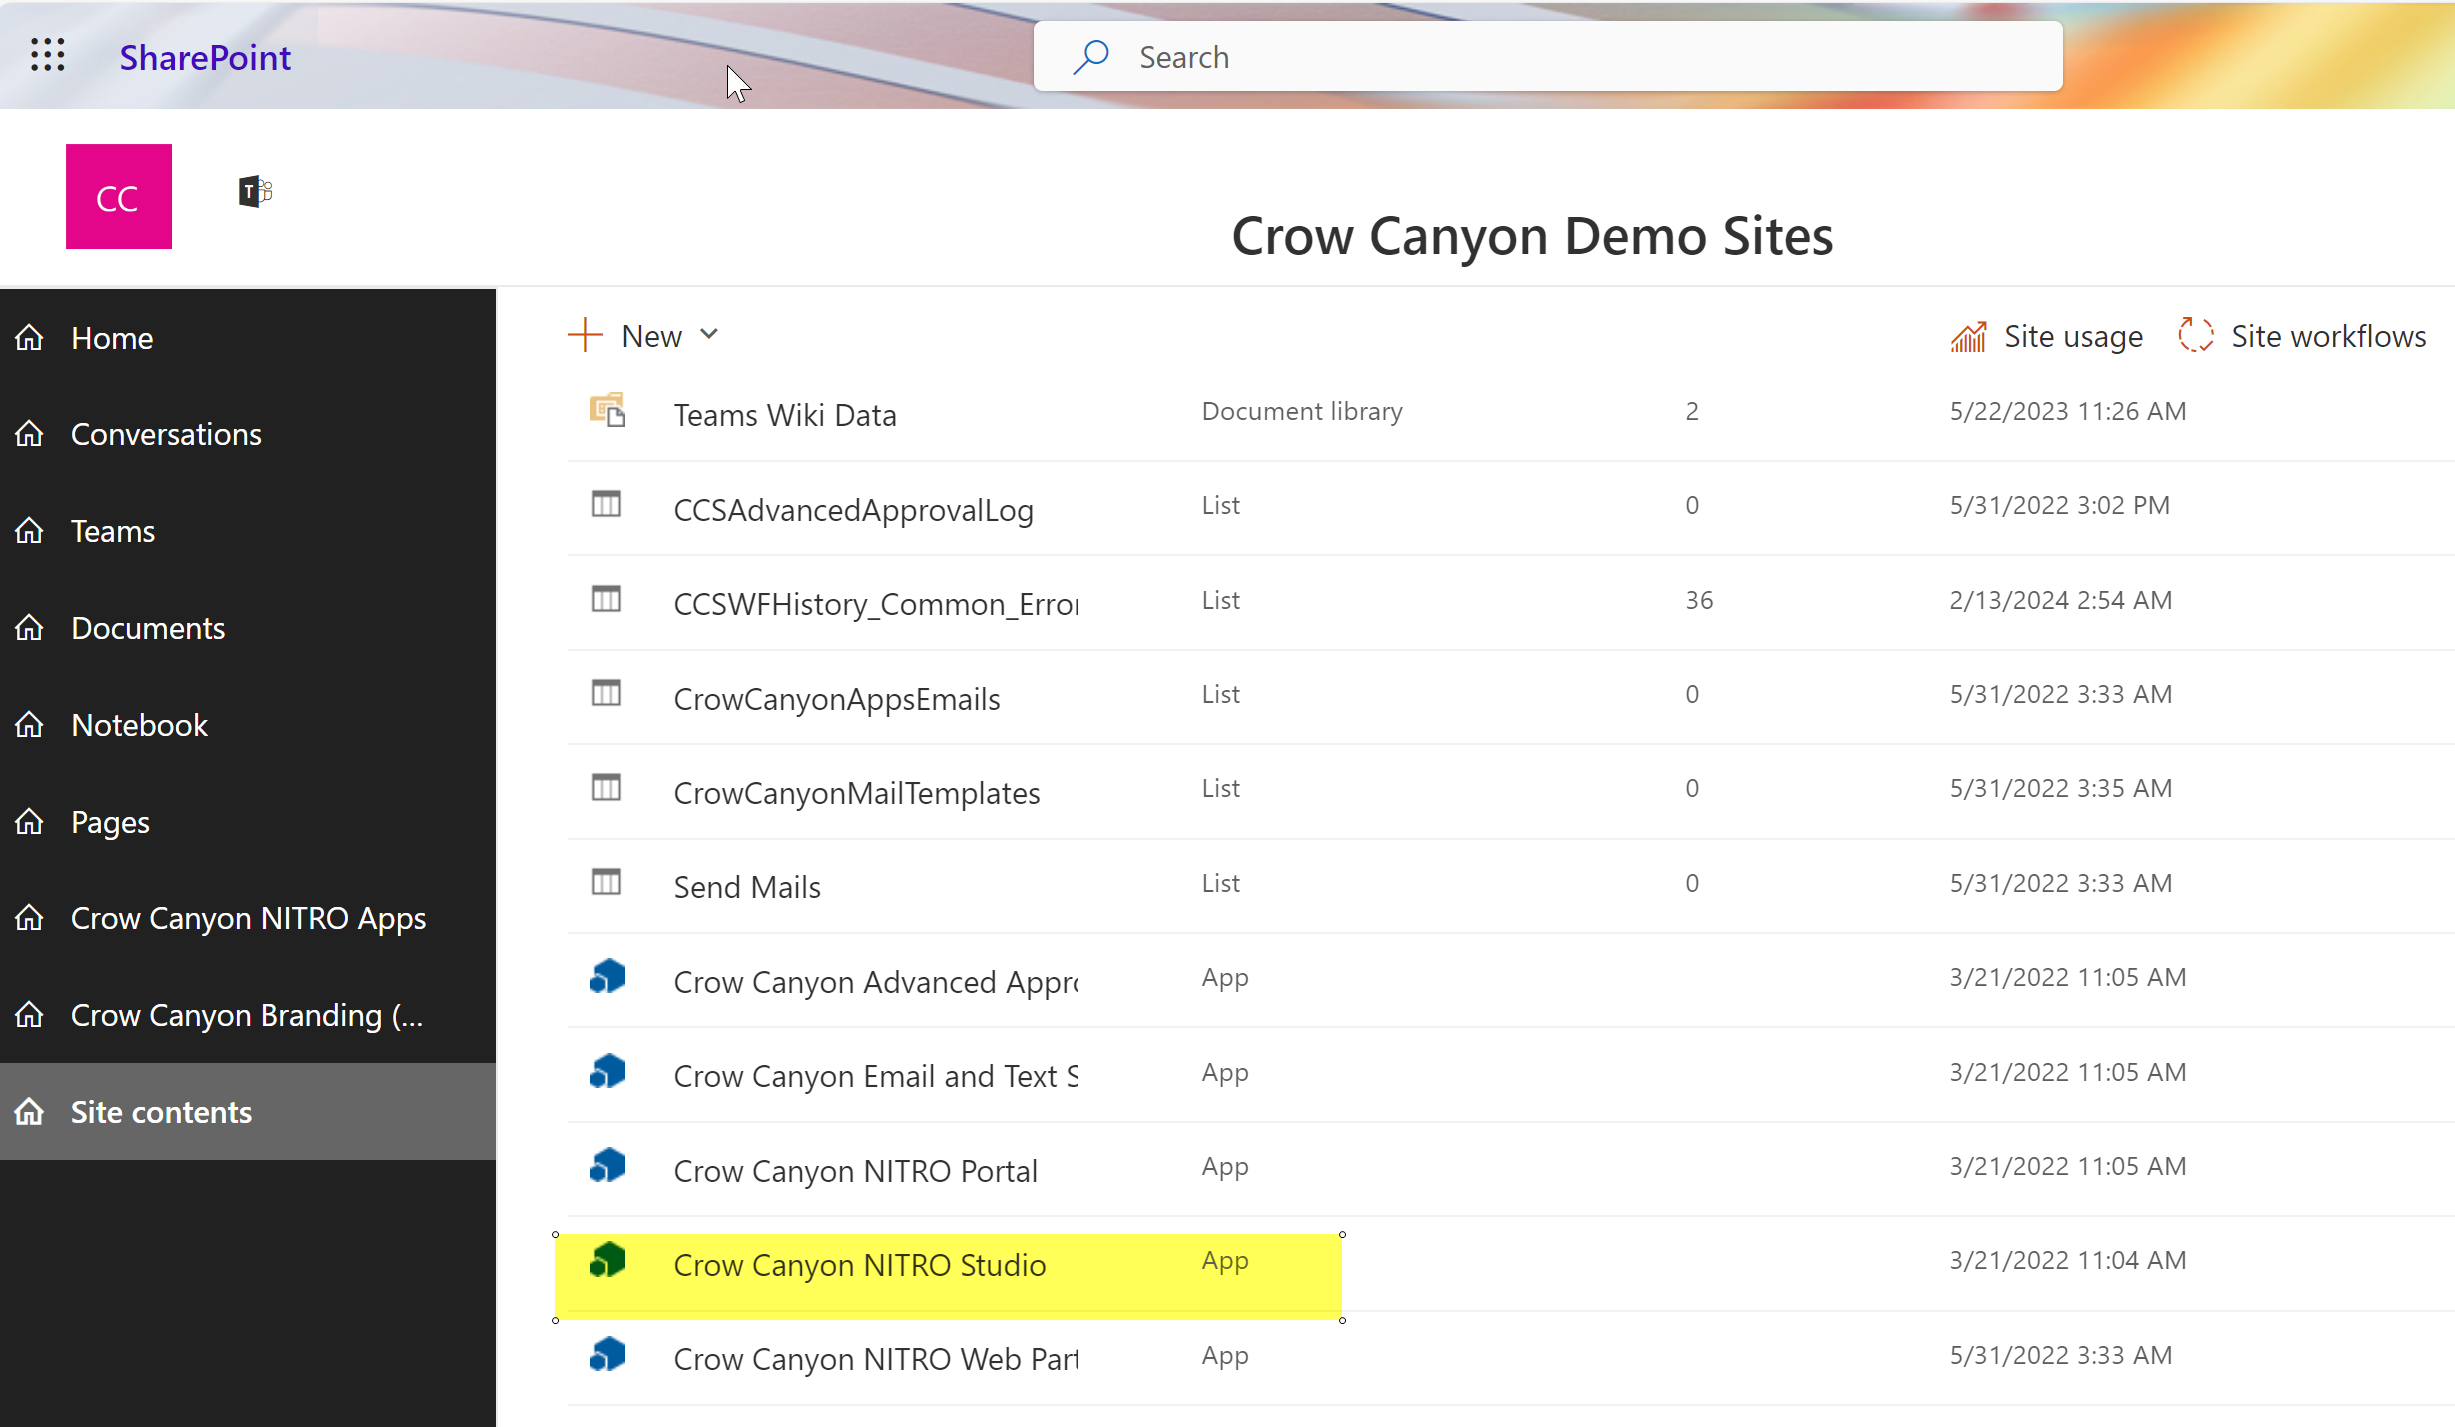Image resolution: width=2455 pixels, height=1427 pixels.
Task: Click the Crow Canyon NITRO Studio app icon
Action: (x=605, y=1262)
